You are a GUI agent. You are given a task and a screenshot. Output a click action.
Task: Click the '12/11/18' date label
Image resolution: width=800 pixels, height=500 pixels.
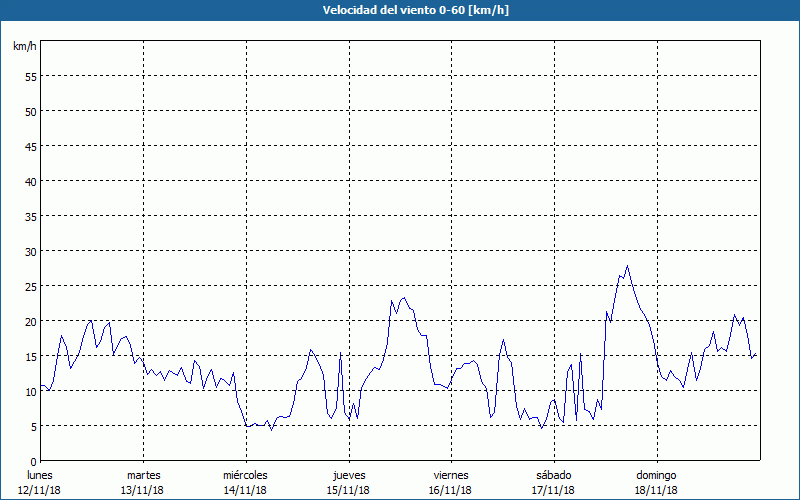tap(39, 490)
